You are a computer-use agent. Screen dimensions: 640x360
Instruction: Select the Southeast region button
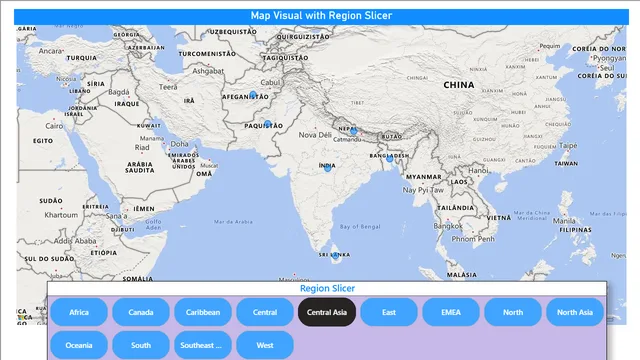(x=203, y=345)
